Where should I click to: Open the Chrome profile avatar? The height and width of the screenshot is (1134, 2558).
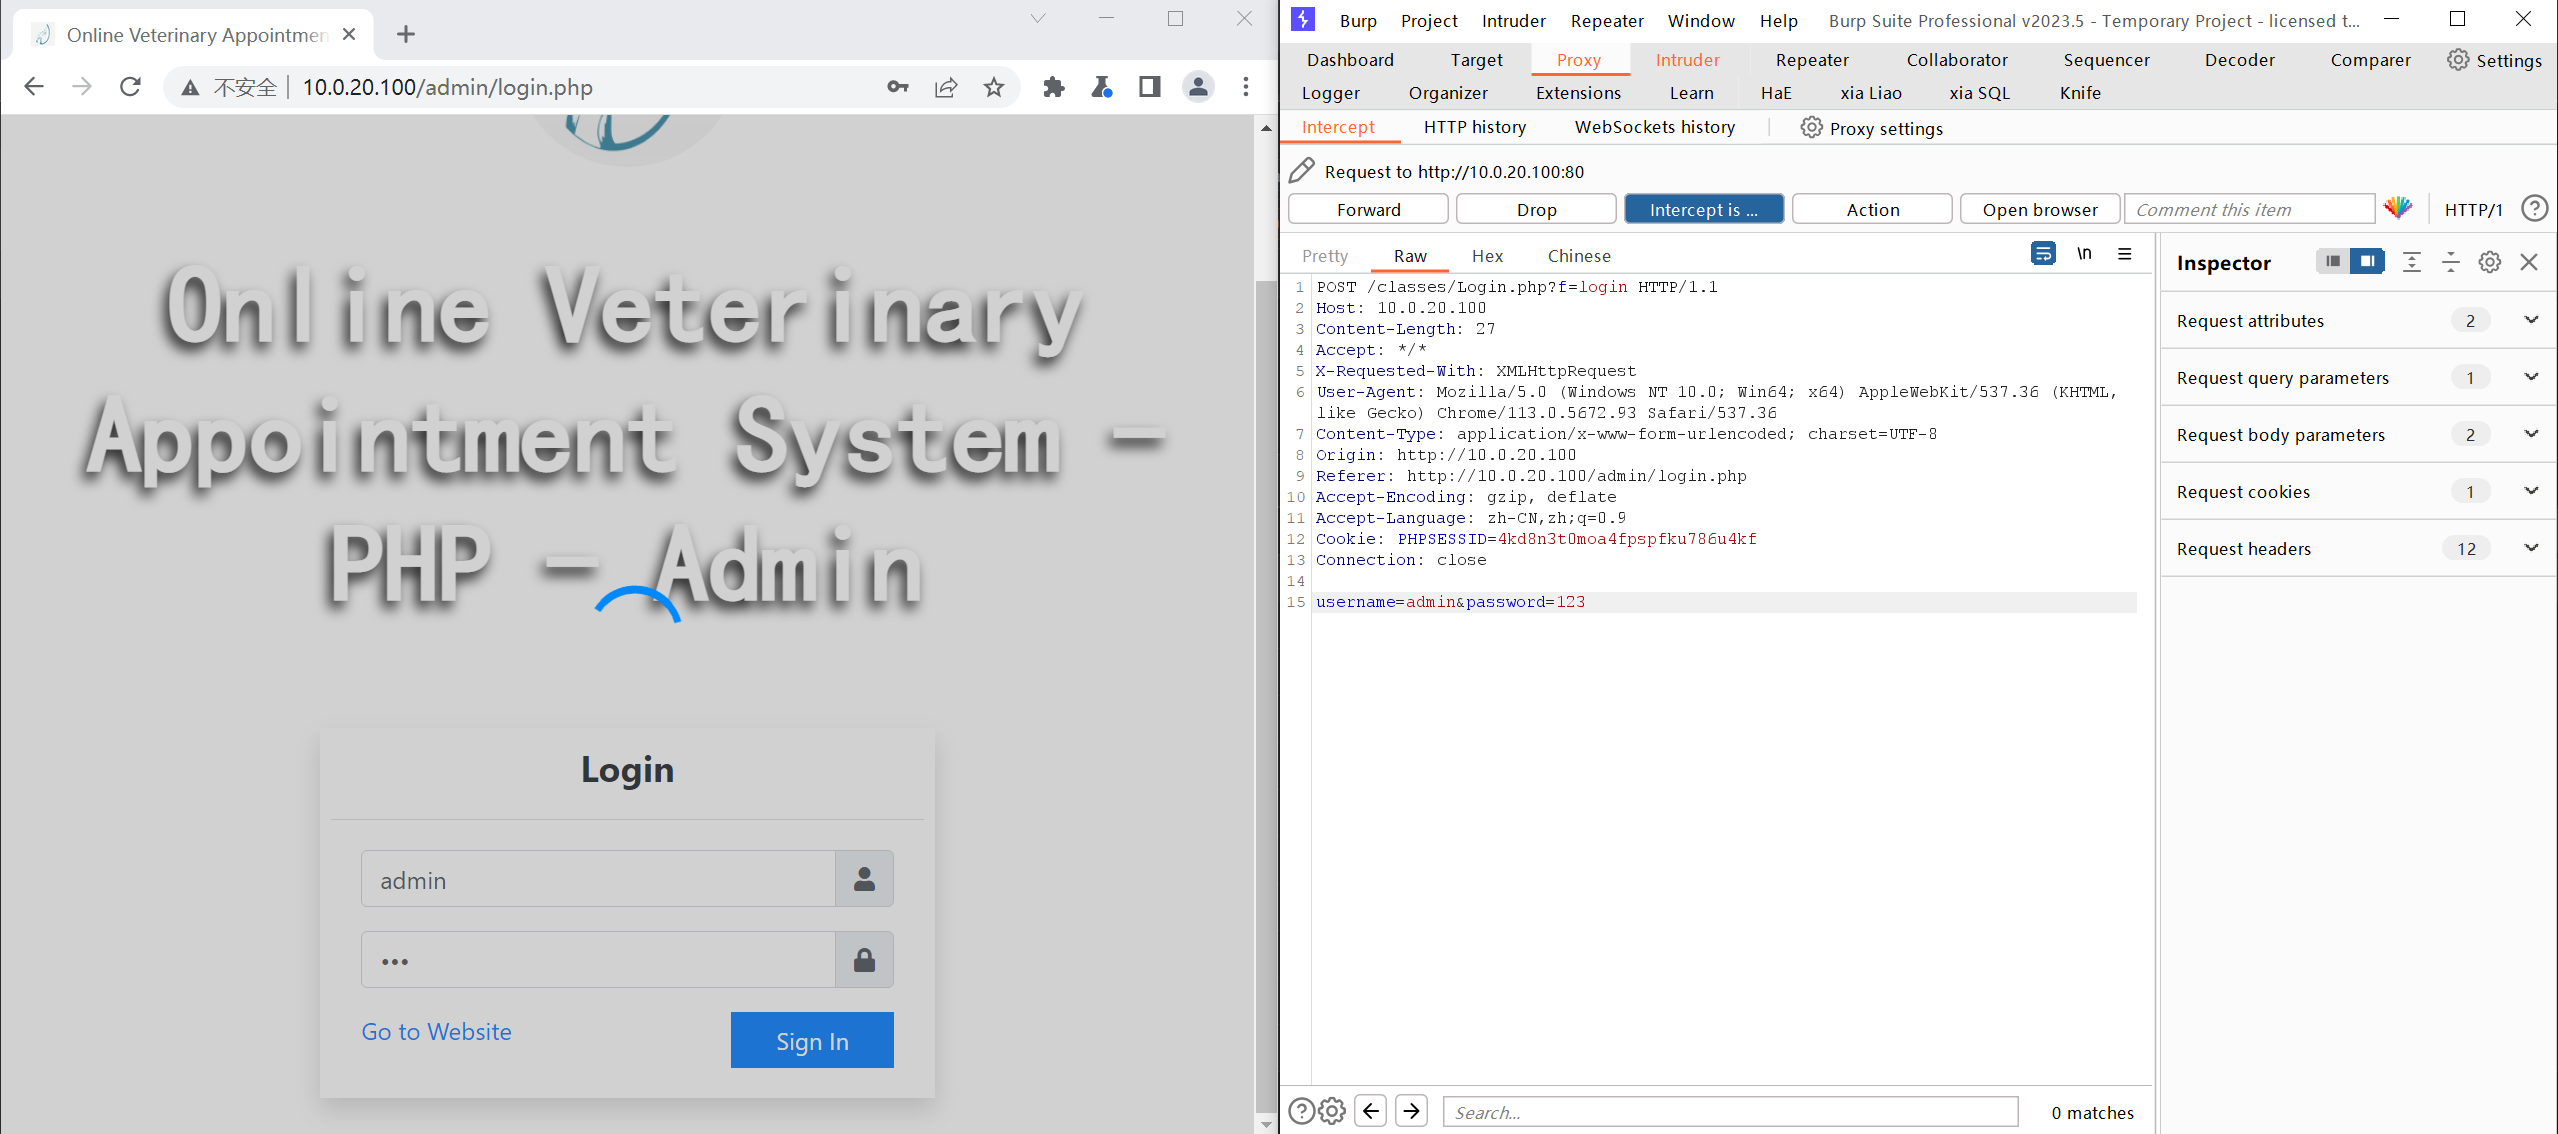[x=1198, y=87]
